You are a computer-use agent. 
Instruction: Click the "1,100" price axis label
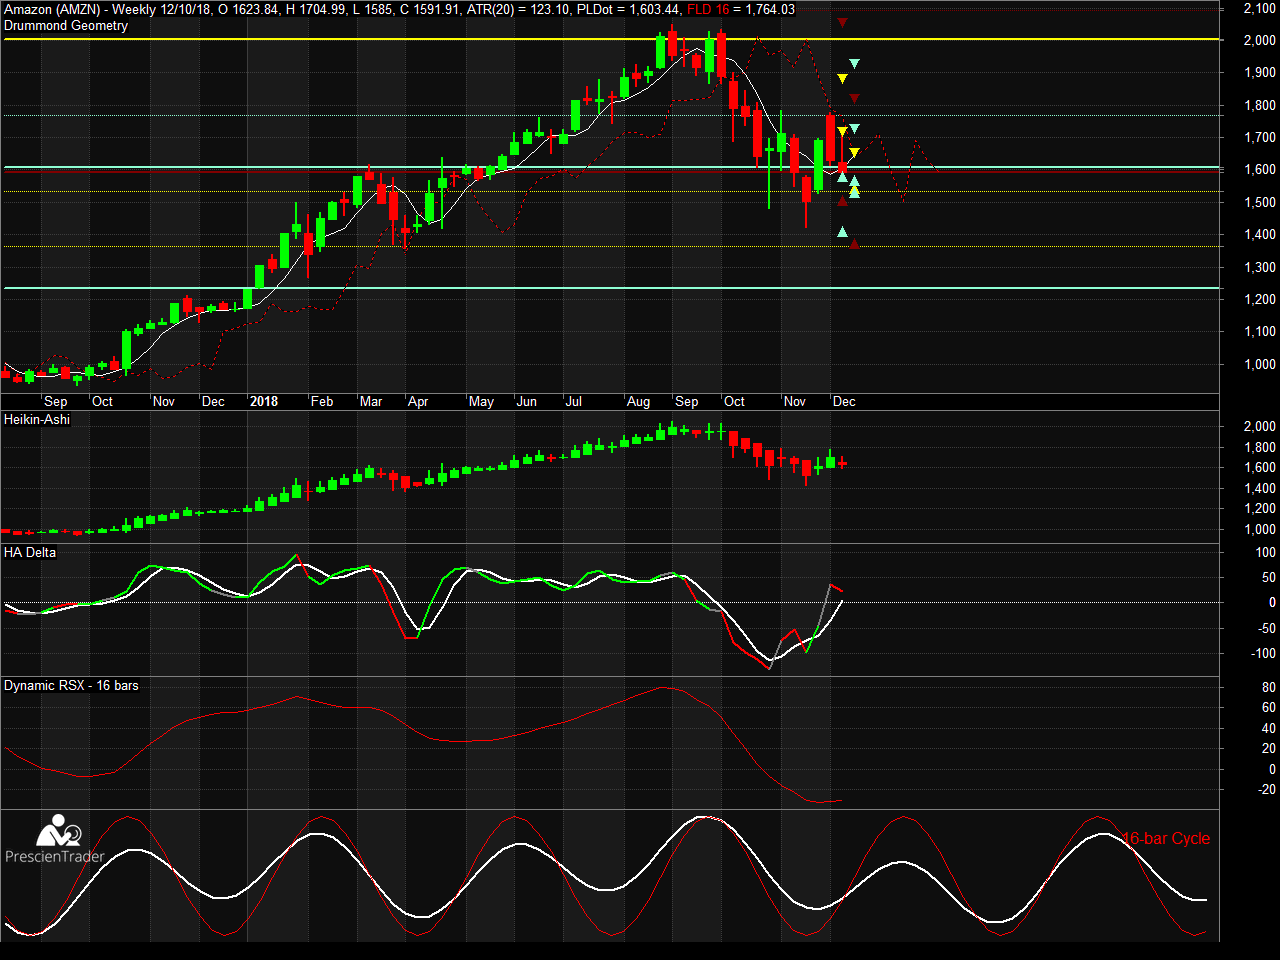point(1260,332)
